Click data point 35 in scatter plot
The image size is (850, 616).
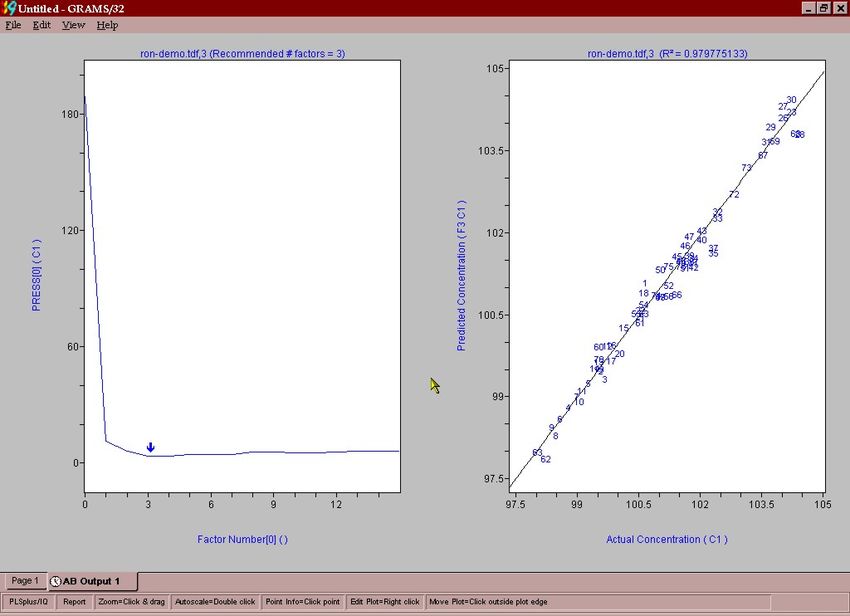pyautogui.click(x=713, y=254)
